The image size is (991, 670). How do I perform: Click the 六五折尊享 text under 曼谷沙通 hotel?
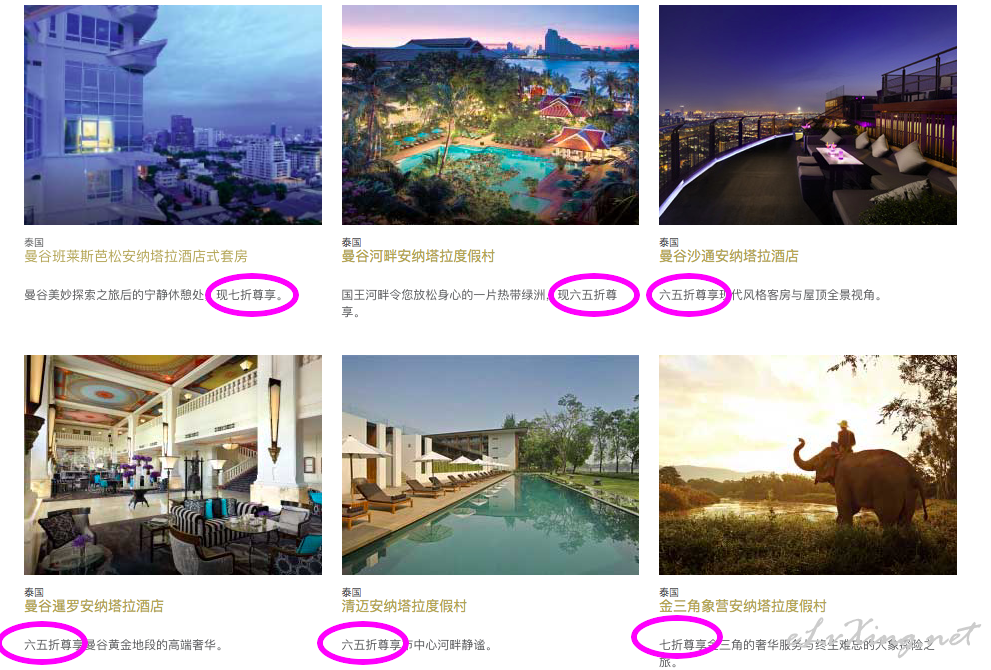point(689,295)
